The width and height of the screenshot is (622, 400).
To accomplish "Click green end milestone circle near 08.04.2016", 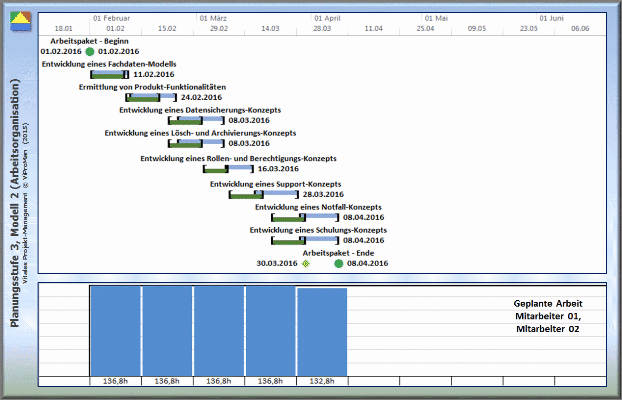I will [338, 264].
